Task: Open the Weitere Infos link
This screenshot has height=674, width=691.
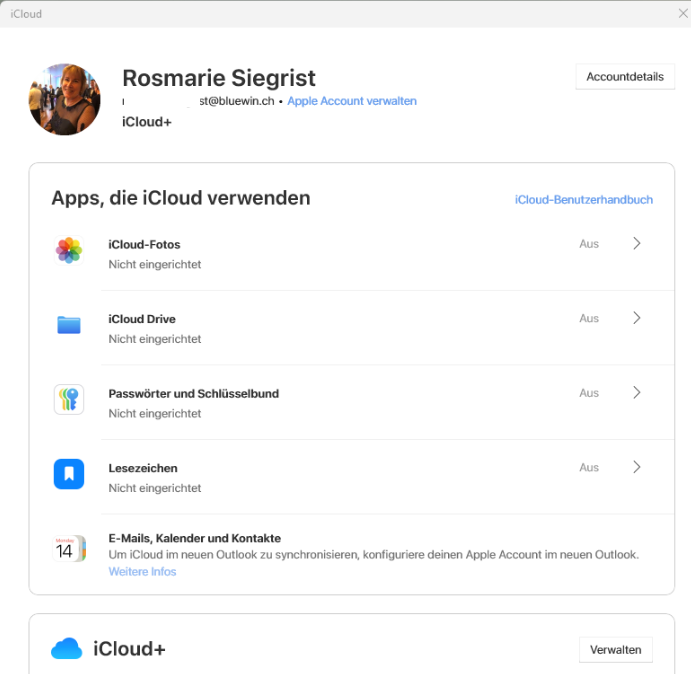Action: [x=142, y=571]
